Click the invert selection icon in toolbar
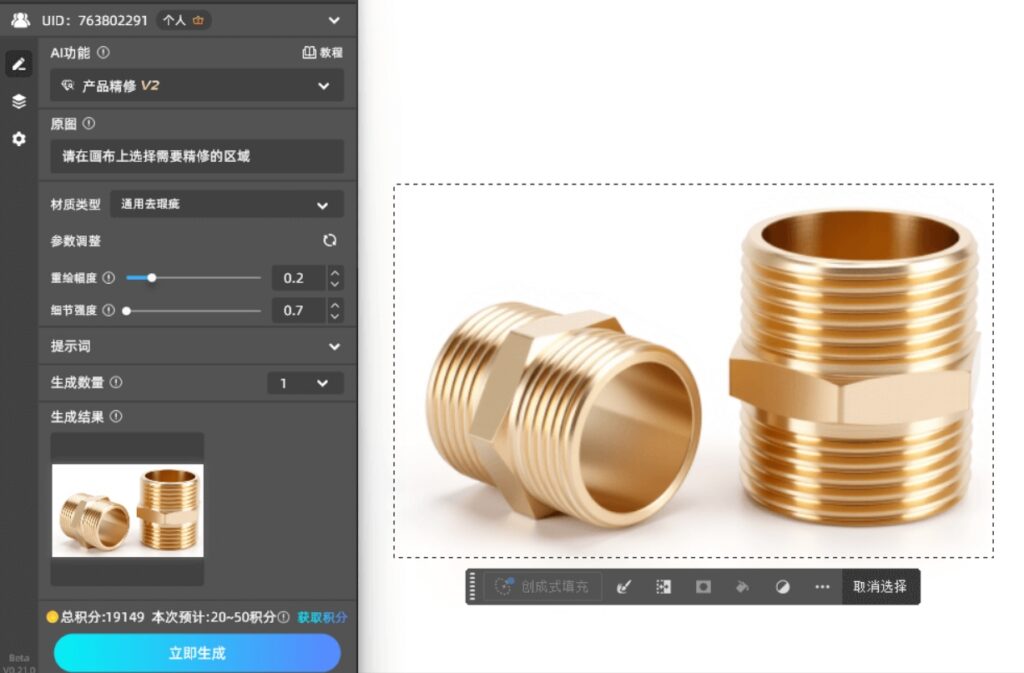 click(x=663, y=587)
